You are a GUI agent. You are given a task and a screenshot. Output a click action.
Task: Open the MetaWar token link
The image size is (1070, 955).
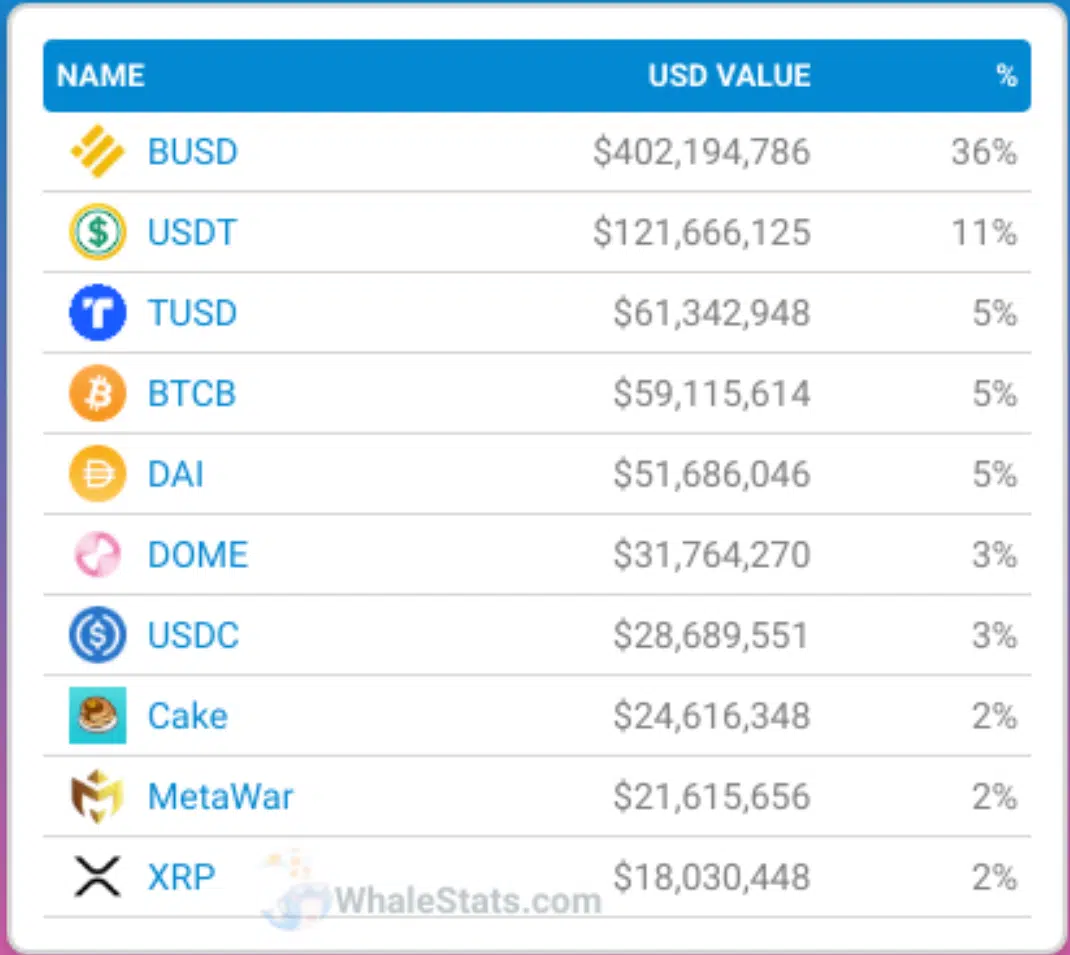220,797
